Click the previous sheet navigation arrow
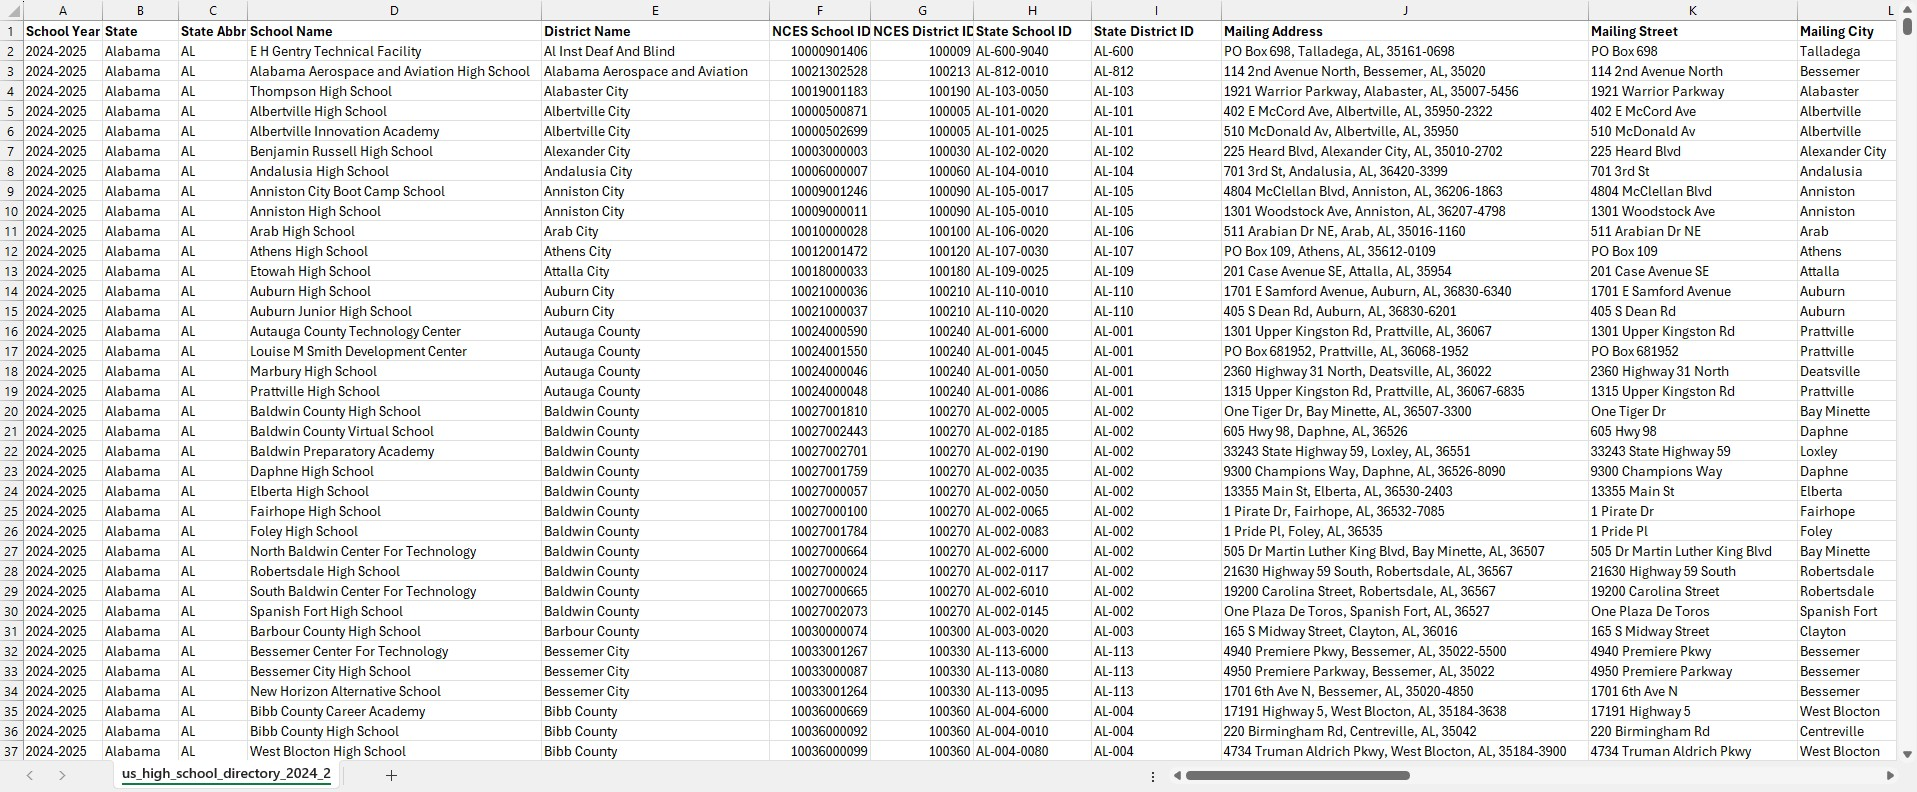The image size is (1917, 792). pos(30,775)
